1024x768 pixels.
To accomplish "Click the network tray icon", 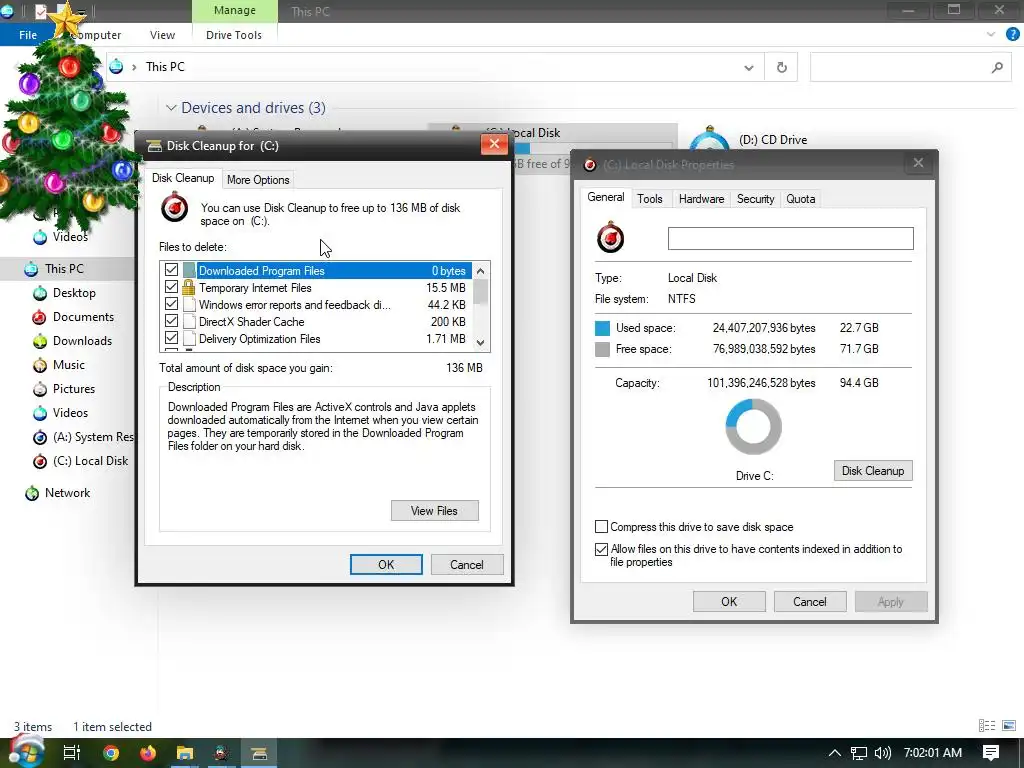I will click(x=859, y=753).
